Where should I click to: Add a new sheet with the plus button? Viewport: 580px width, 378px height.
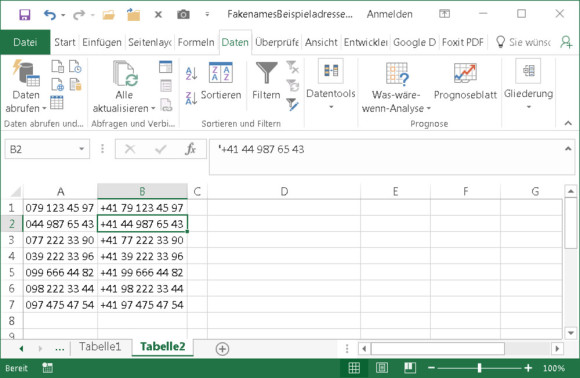tap(222, 349)
